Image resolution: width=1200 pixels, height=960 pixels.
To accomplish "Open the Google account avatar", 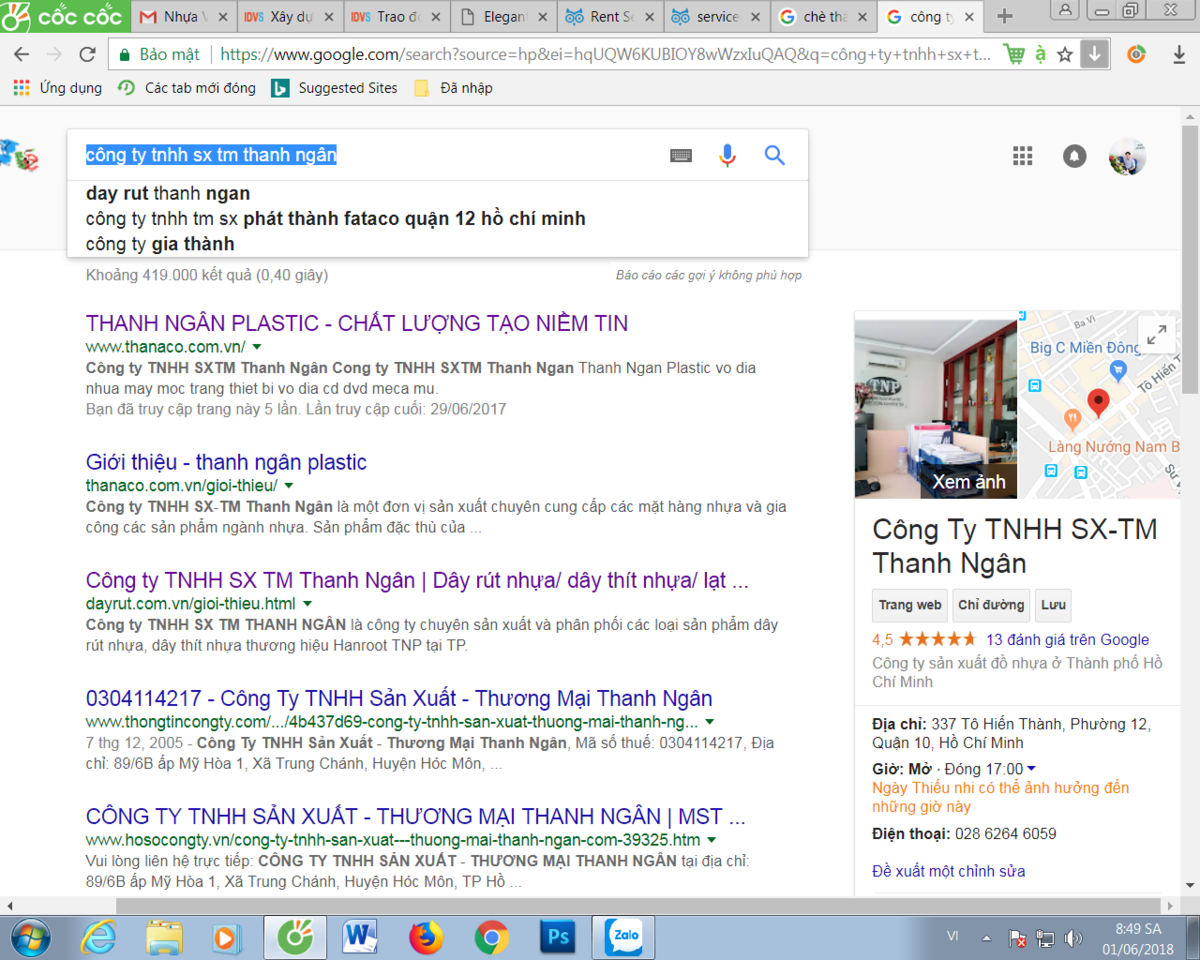I will (1128, 156).
